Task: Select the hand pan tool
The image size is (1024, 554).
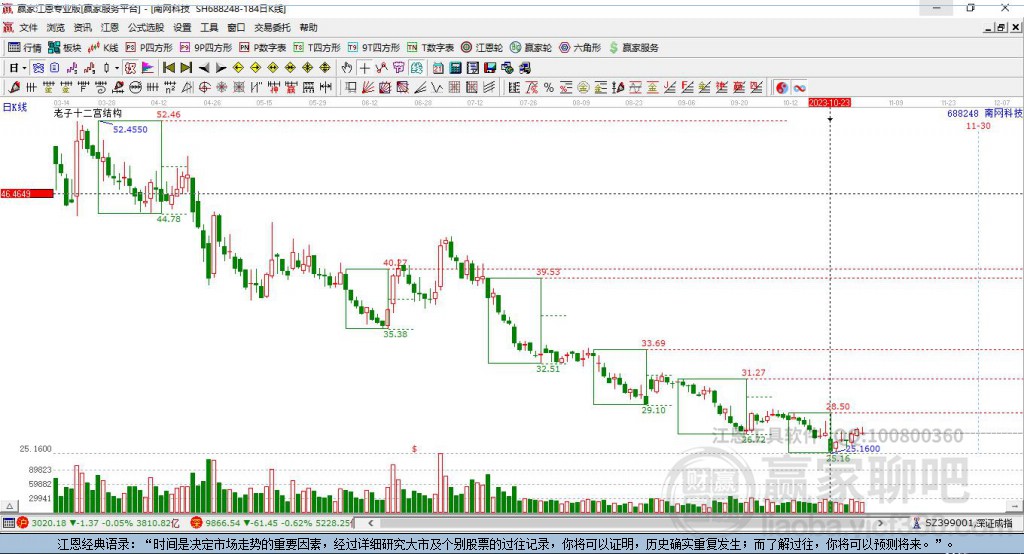Action: point(347,68)
